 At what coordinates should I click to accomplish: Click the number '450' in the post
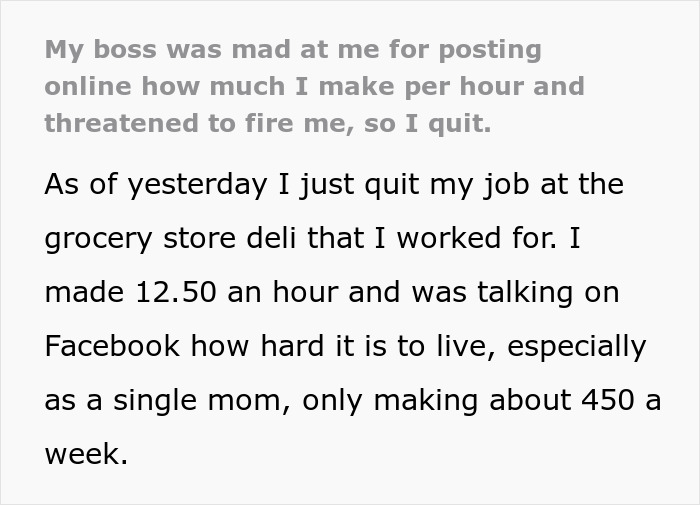point(609,400)
